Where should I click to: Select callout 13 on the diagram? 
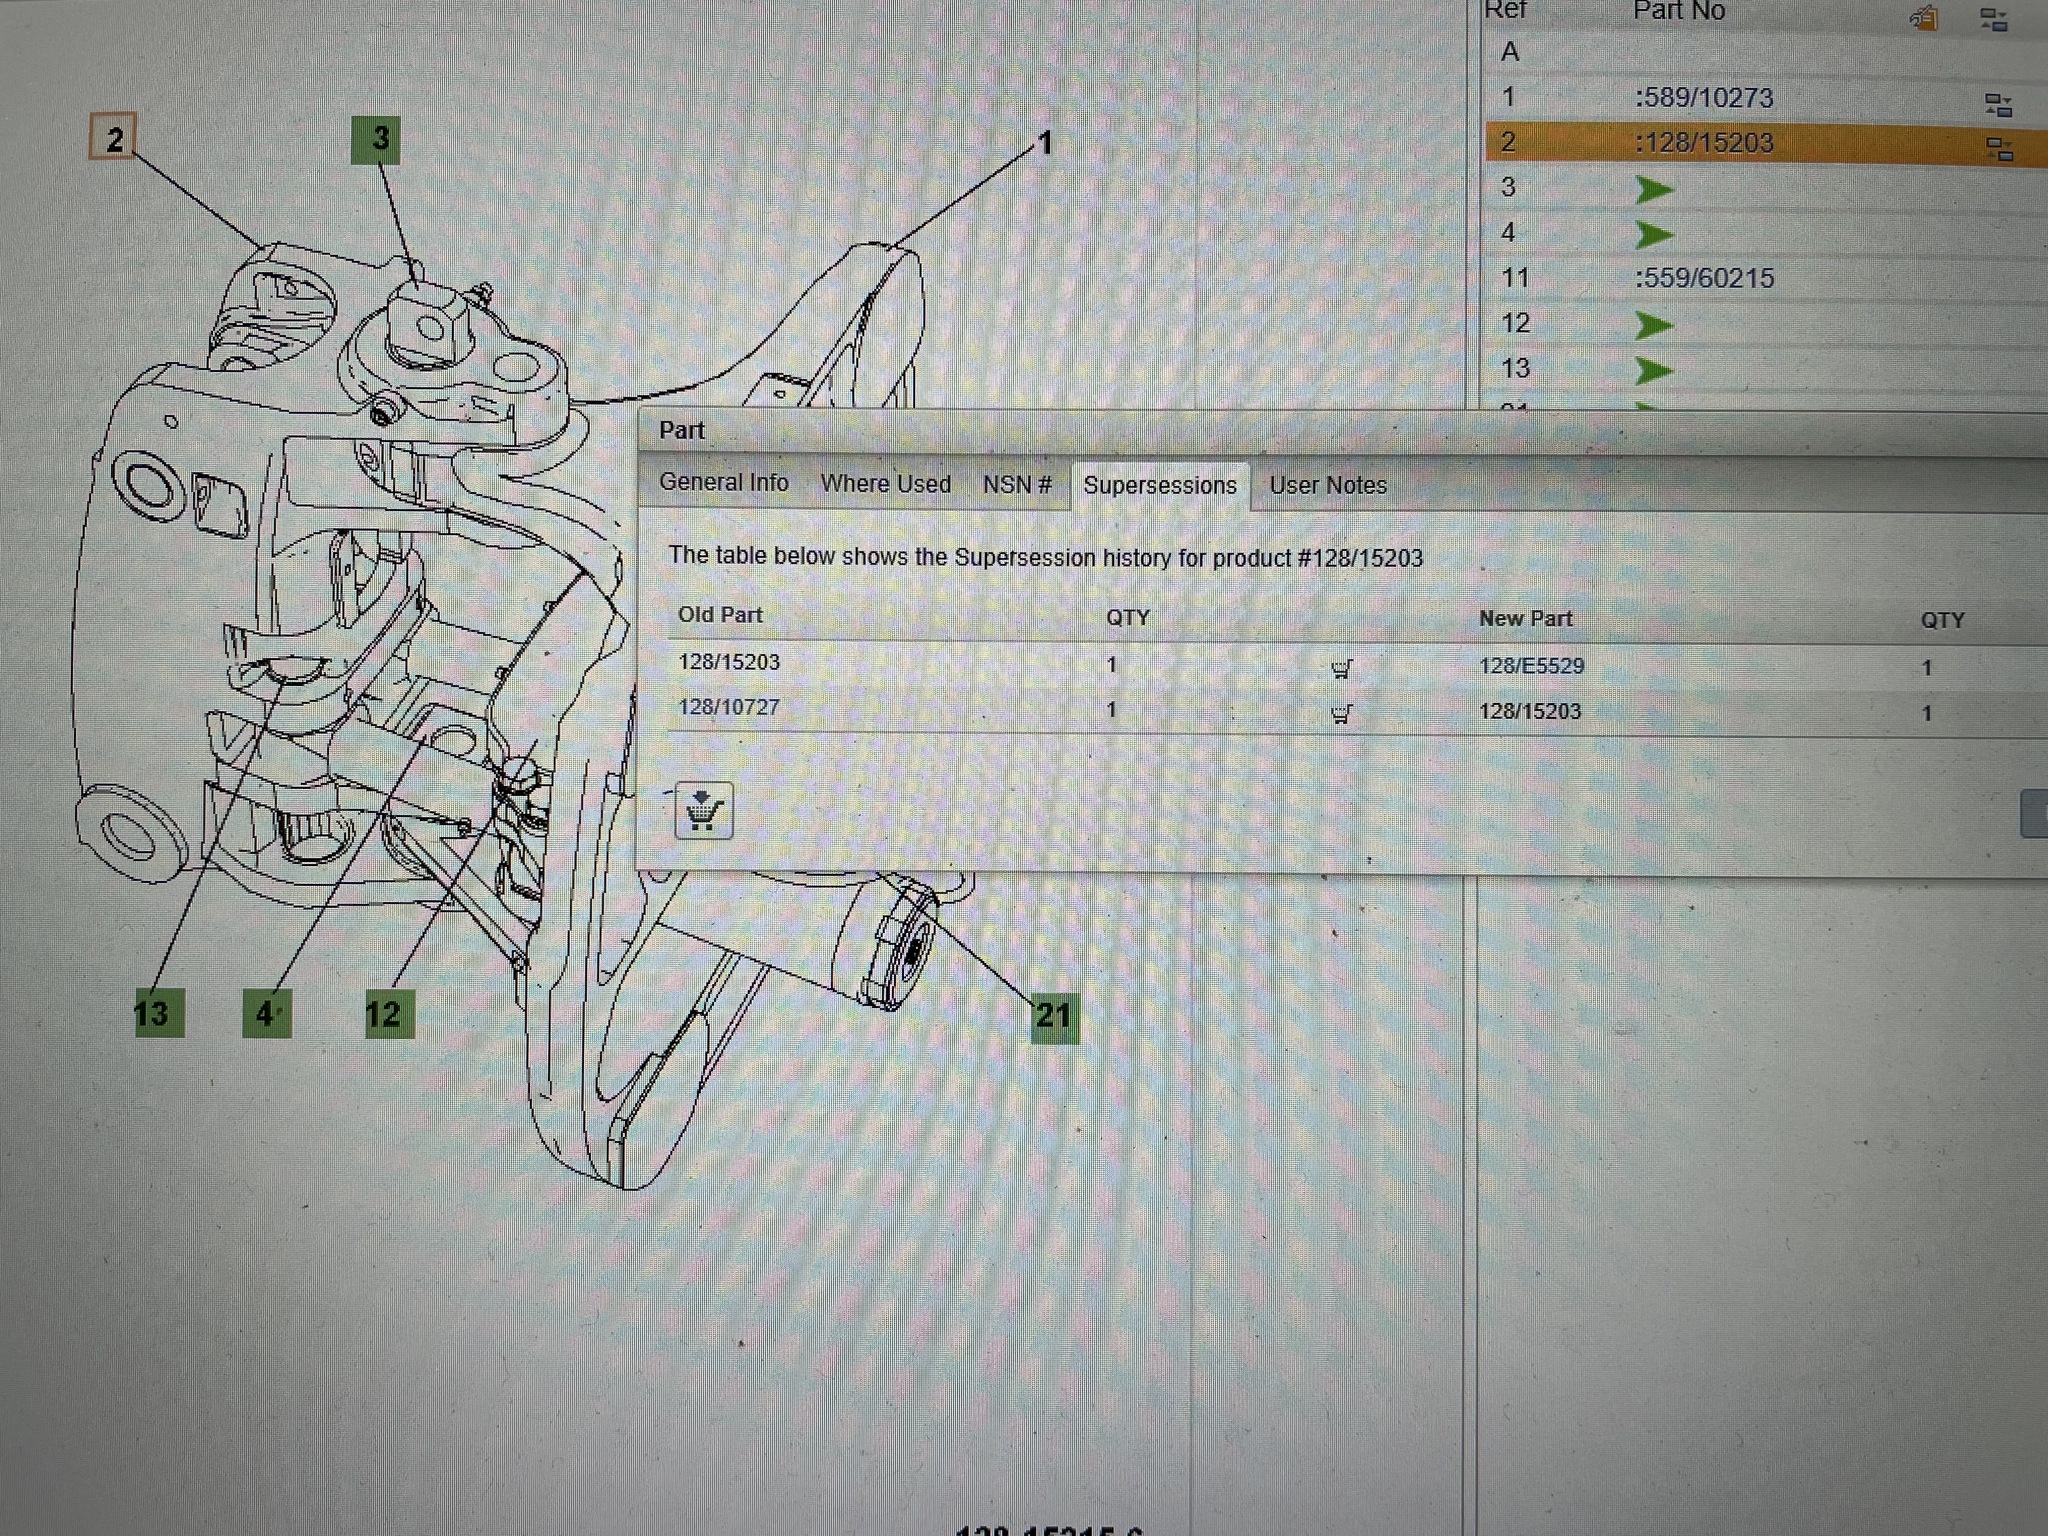[x=159, y=1013]
